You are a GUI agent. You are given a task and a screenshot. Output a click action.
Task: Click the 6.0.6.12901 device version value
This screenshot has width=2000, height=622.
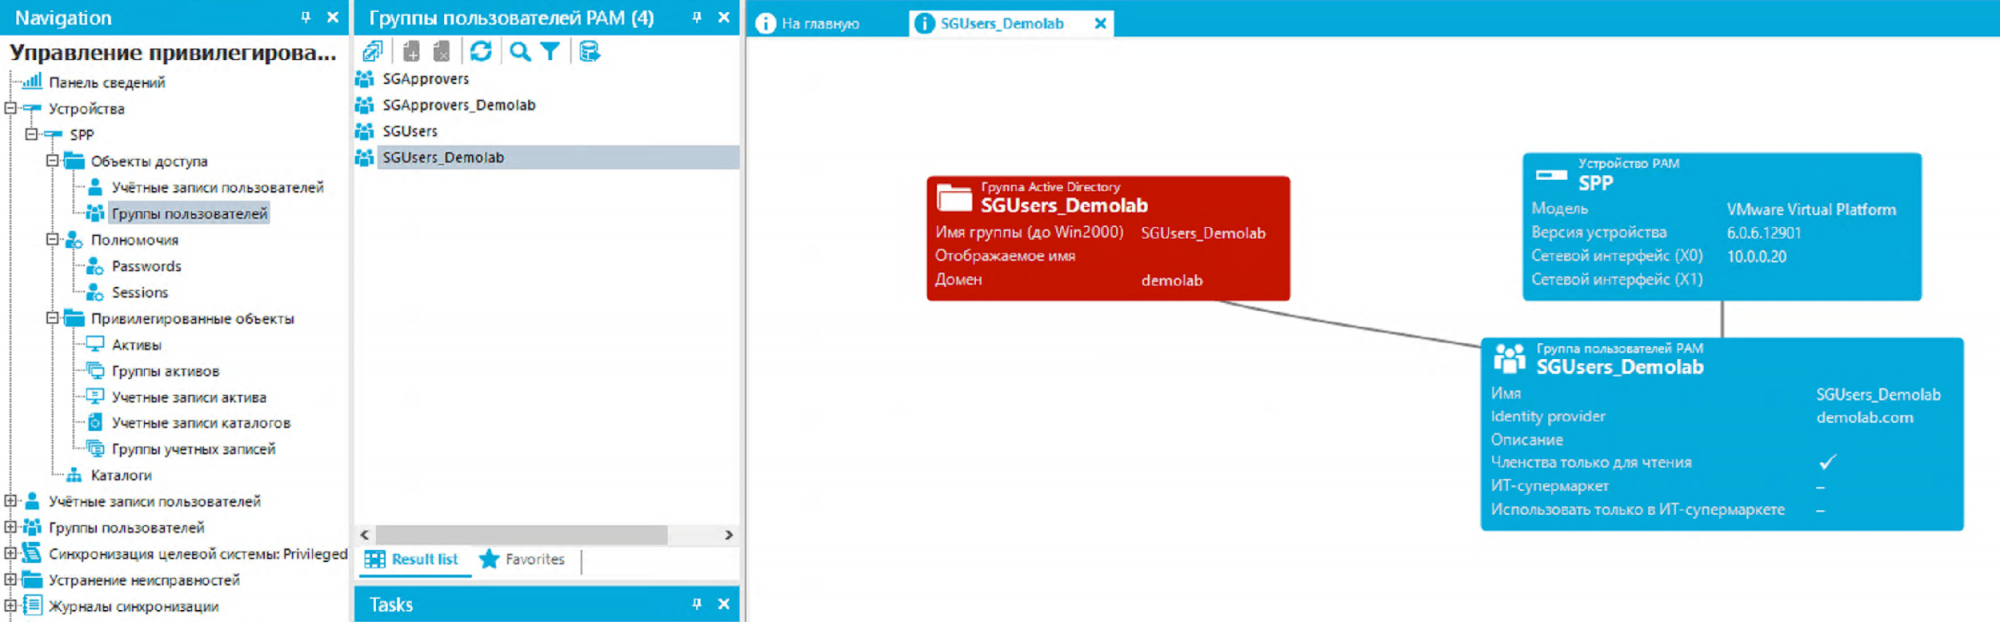(1763, 233)
